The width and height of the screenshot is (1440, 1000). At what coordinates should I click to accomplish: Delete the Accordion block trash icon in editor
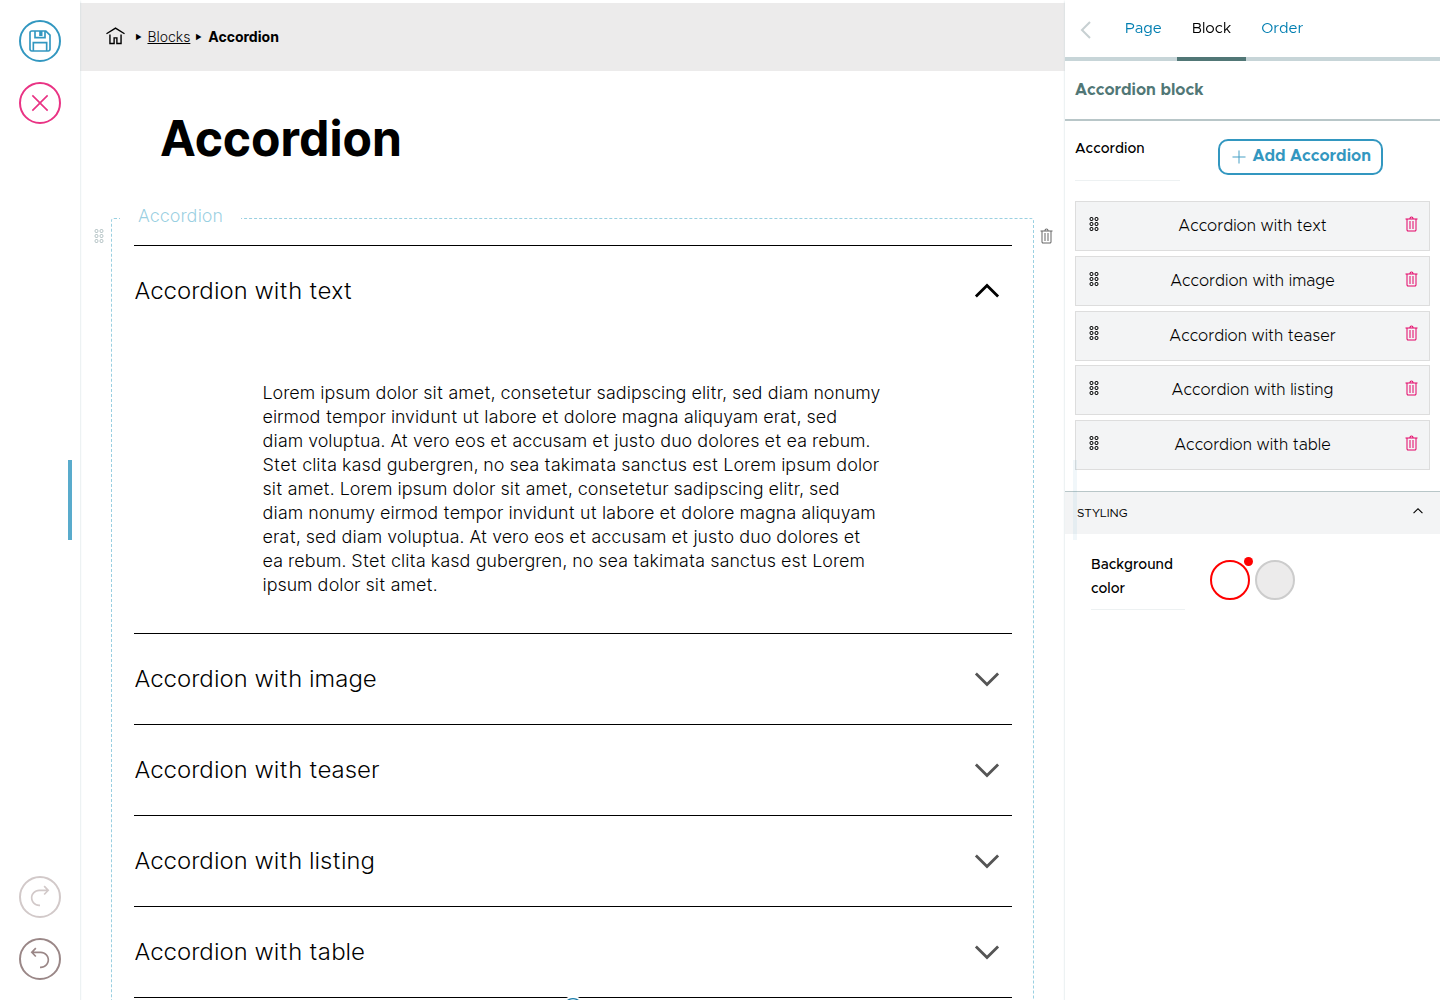tap(1046, 236)
